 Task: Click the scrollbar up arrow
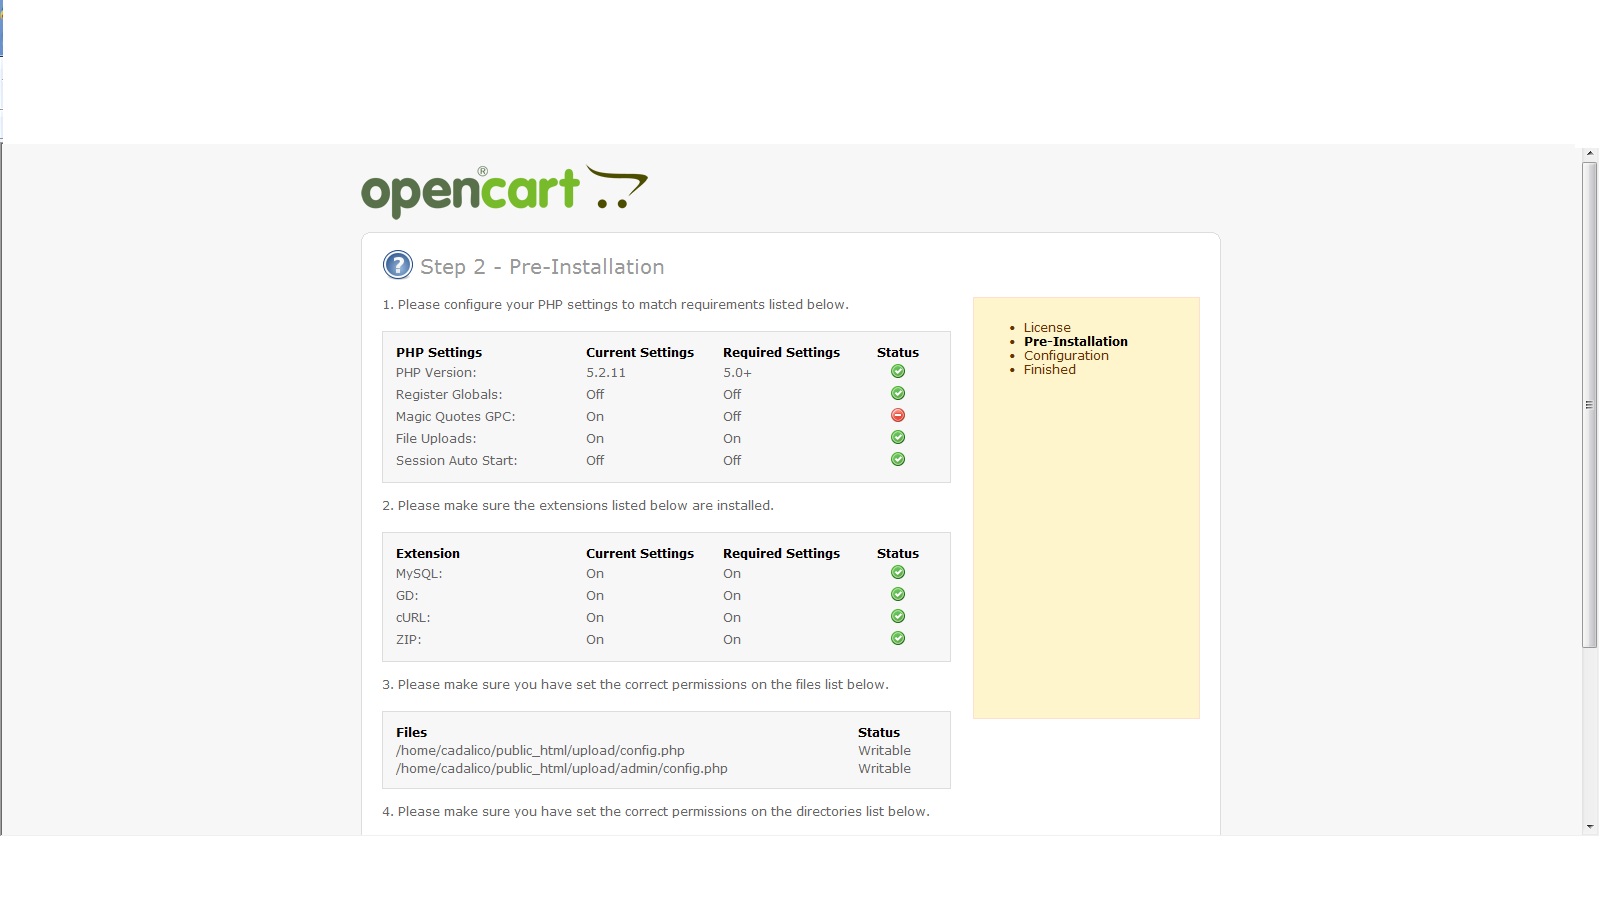pyautogui.click(x=1590, y=154)
